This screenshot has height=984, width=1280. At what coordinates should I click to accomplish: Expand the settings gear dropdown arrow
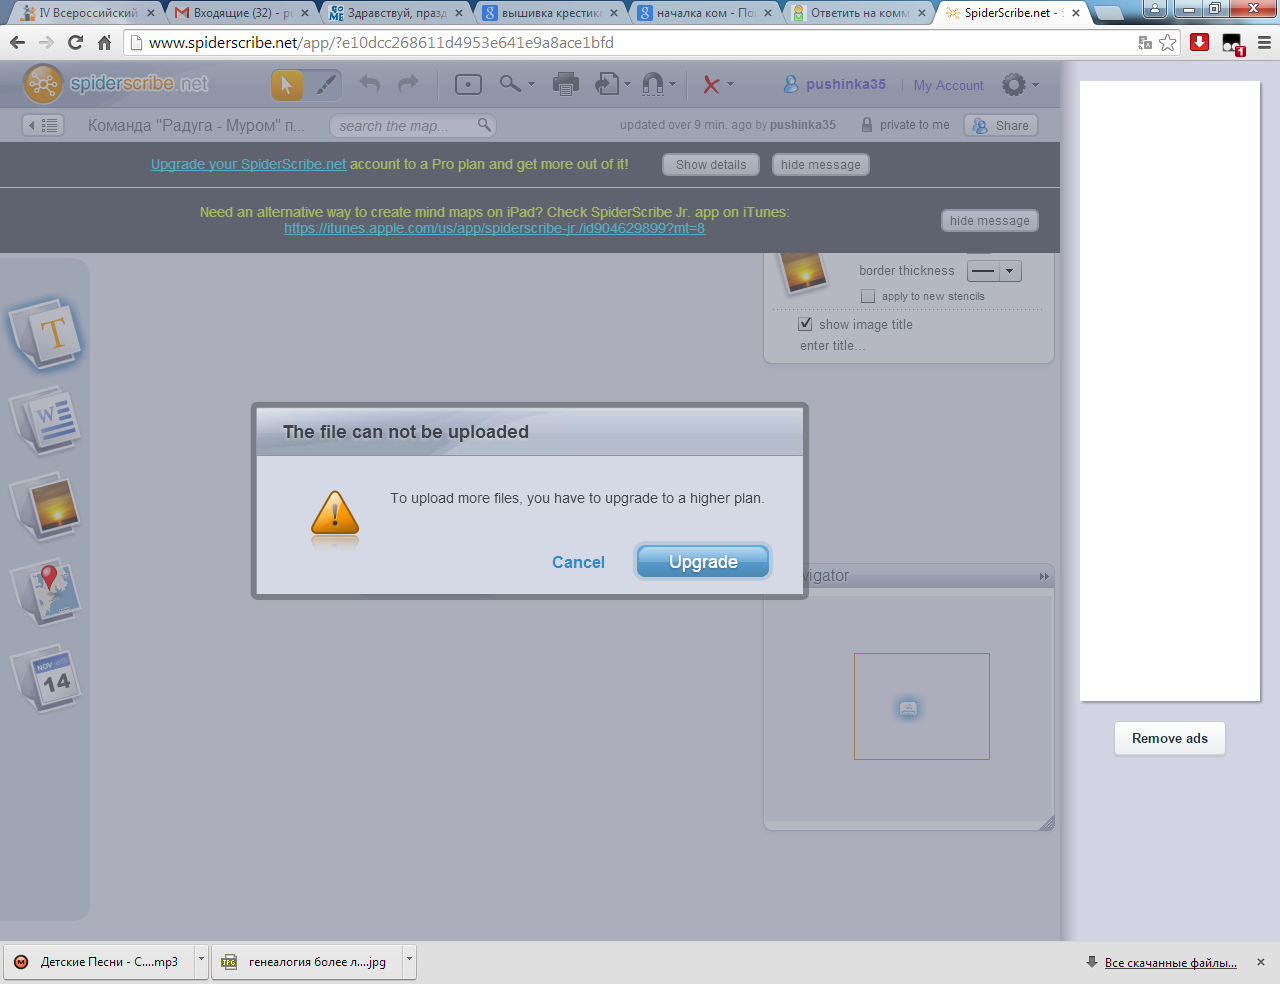pyautogui.click(x=1035, y=85)
